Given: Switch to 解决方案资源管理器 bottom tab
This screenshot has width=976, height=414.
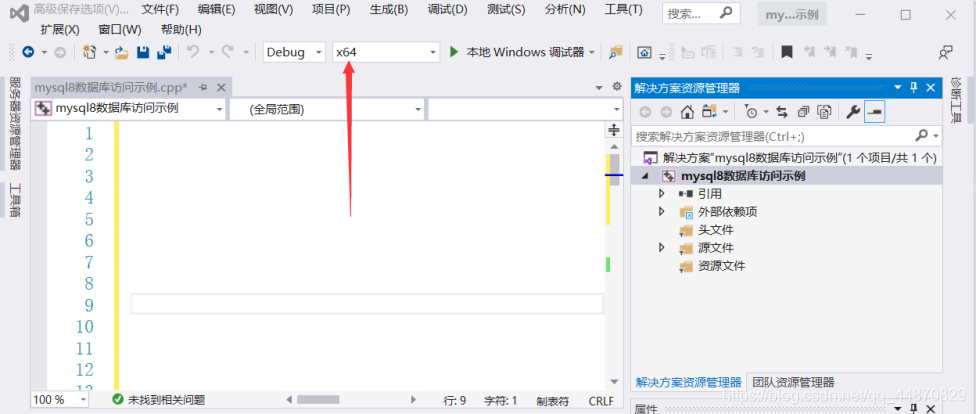Looking at the screenshot, I should pyautogui.click(x=688, y=382).
